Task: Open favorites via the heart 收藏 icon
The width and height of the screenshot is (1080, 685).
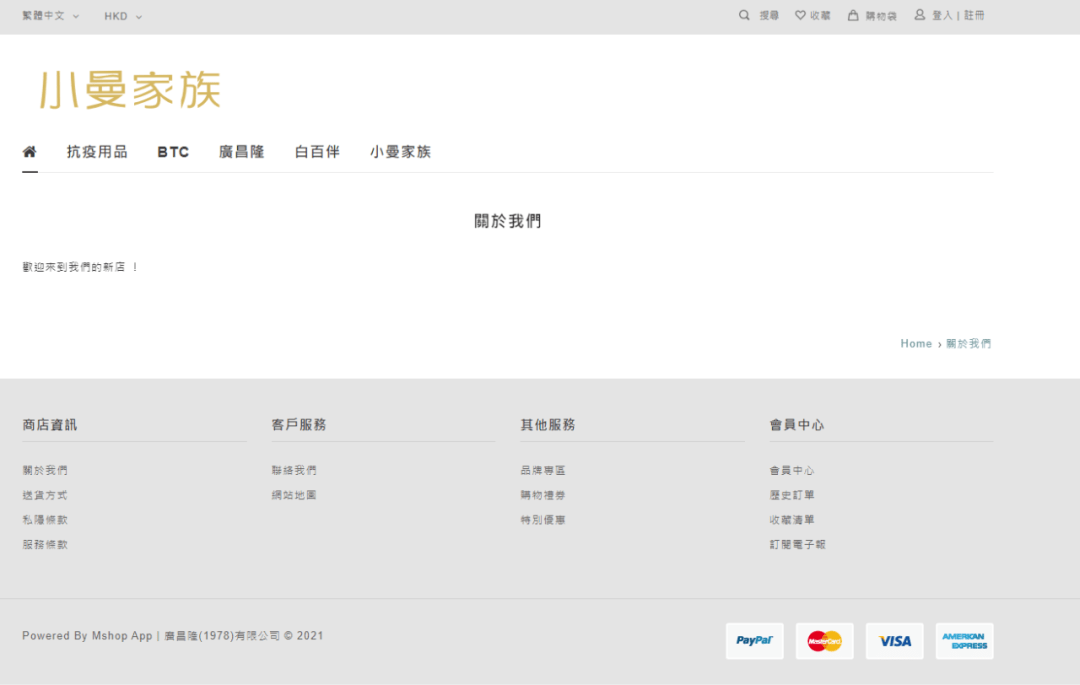Action: coord(798,15)
